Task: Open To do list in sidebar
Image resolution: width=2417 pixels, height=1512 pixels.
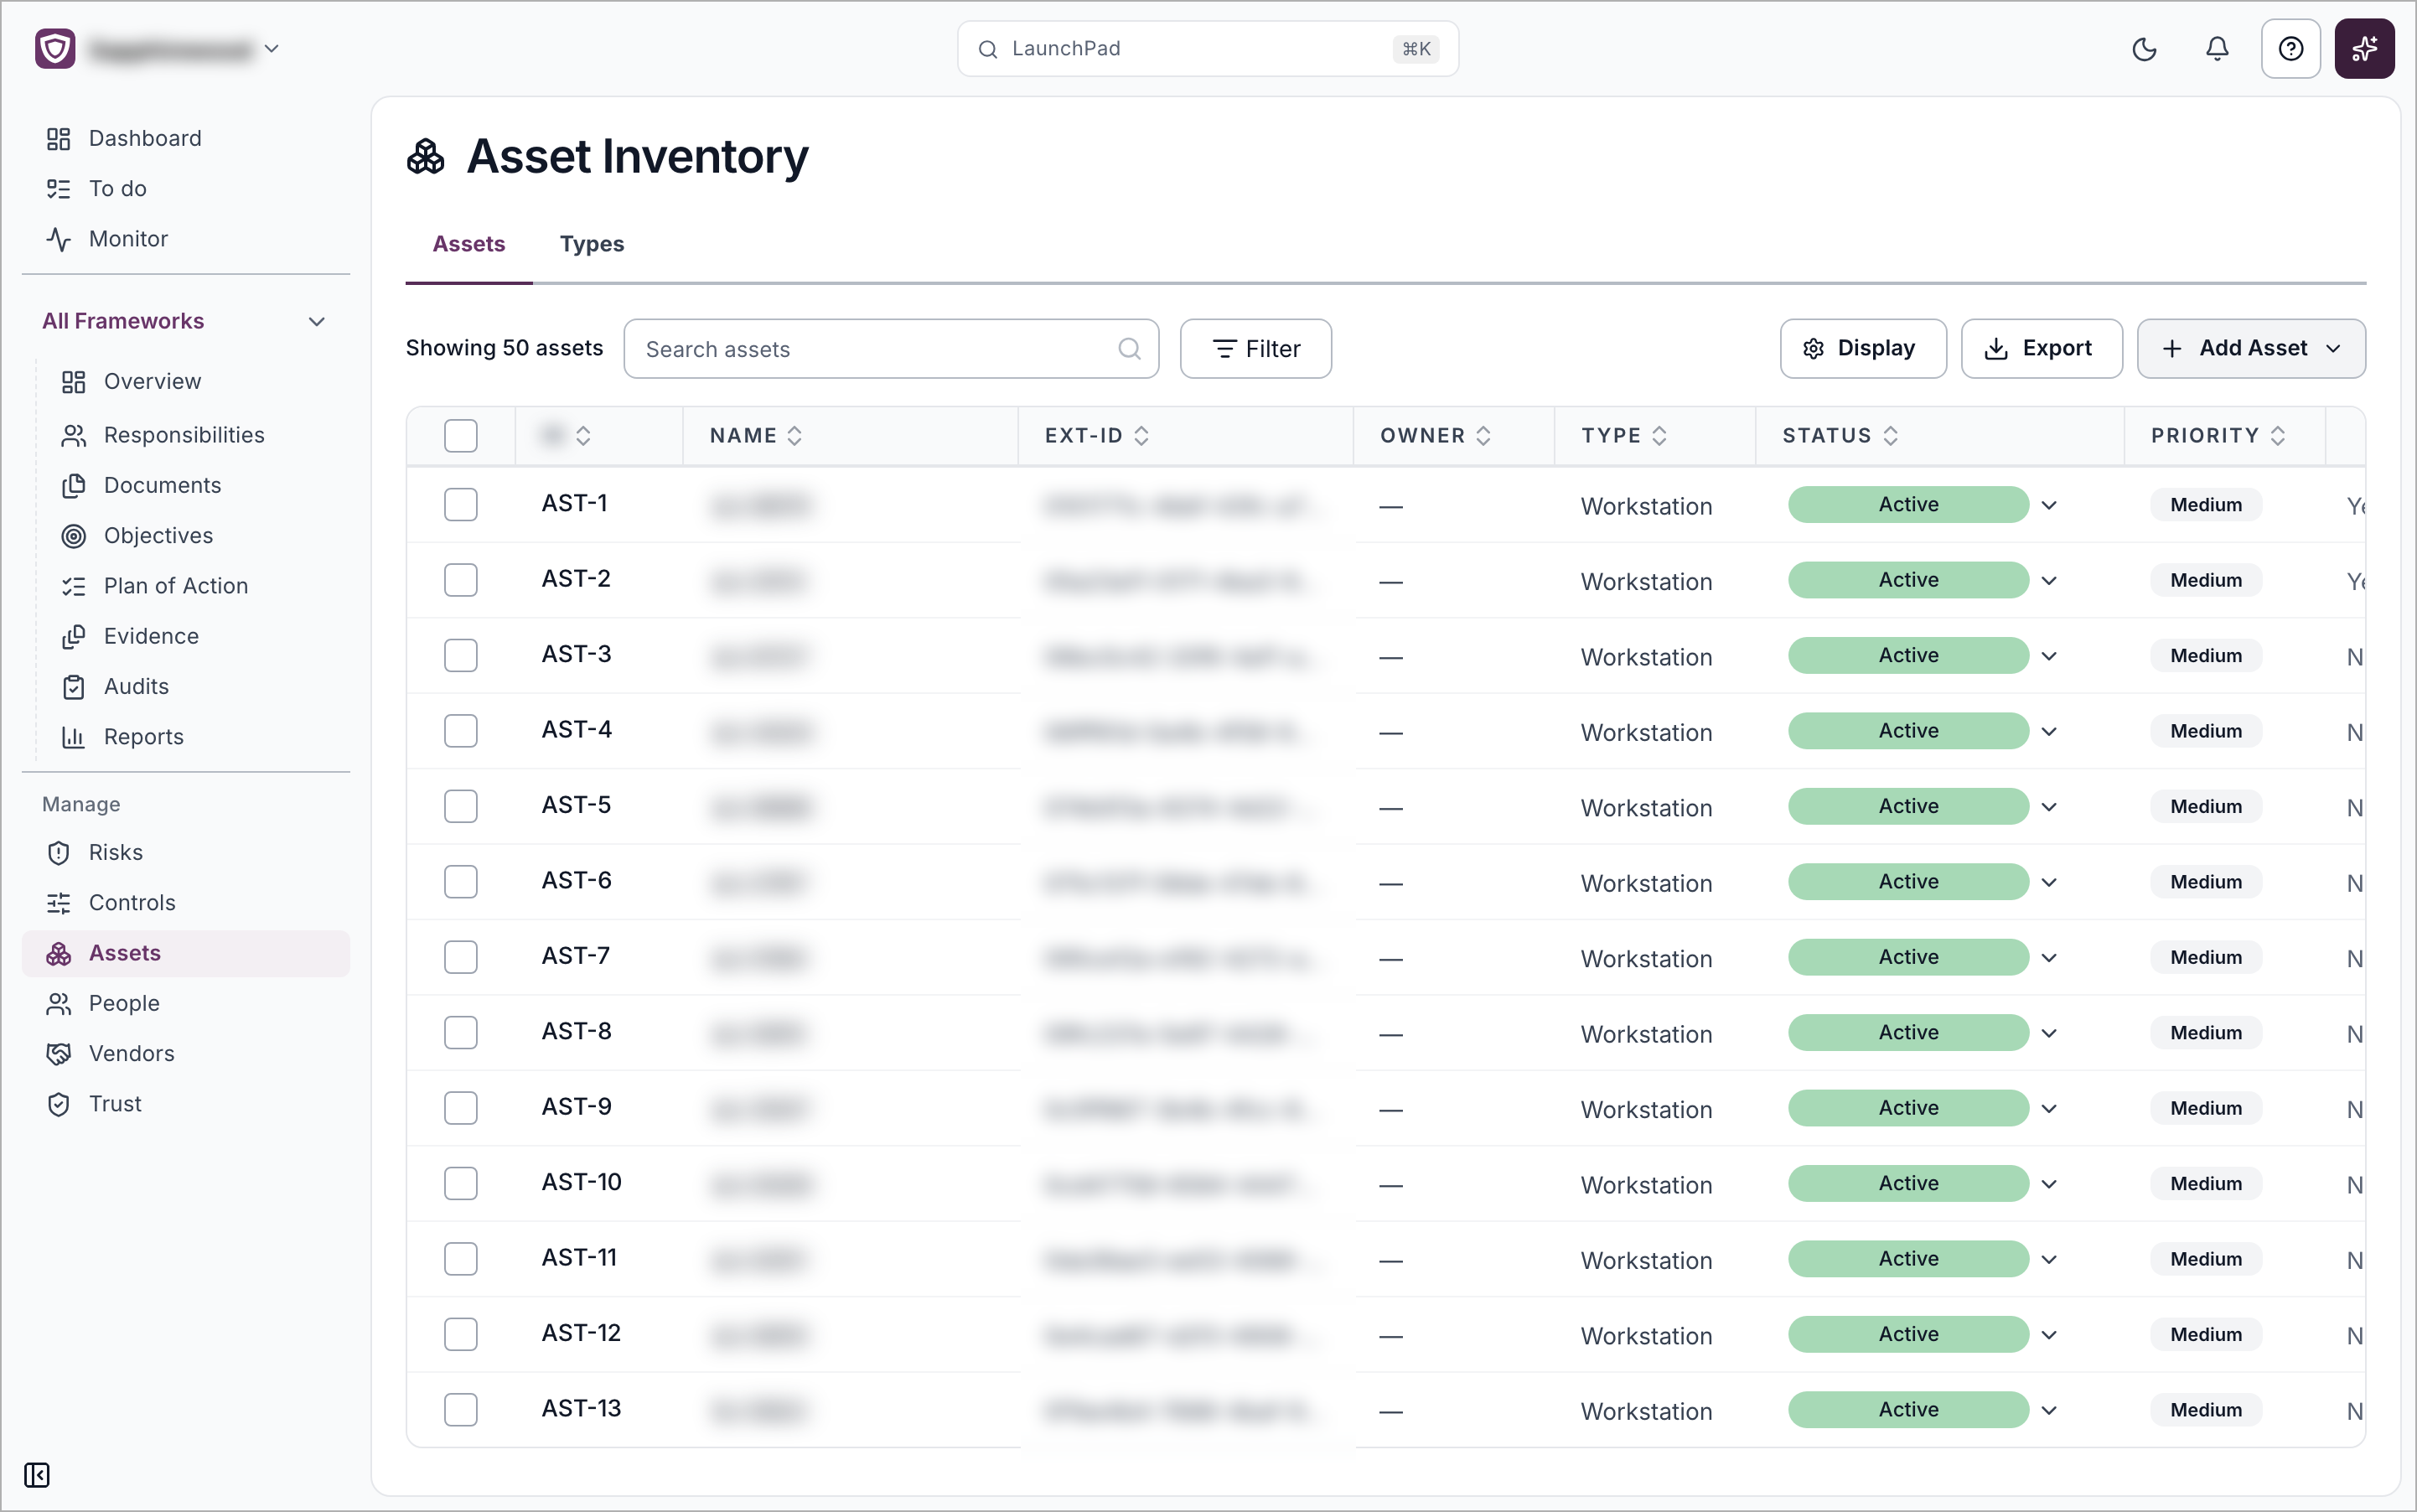Action: pyautogui.click(x=186, y=189)
